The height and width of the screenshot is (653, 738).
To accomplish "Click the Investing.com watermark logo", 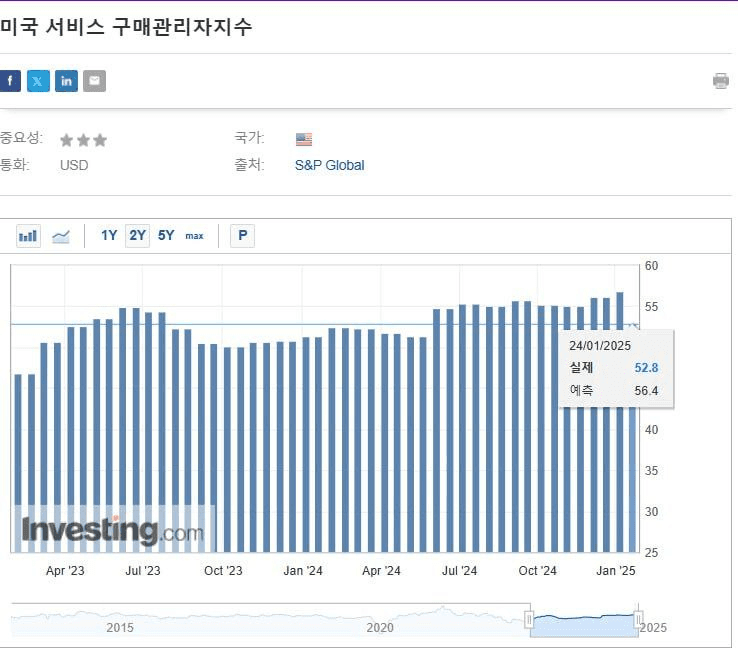I will point(112,530).
